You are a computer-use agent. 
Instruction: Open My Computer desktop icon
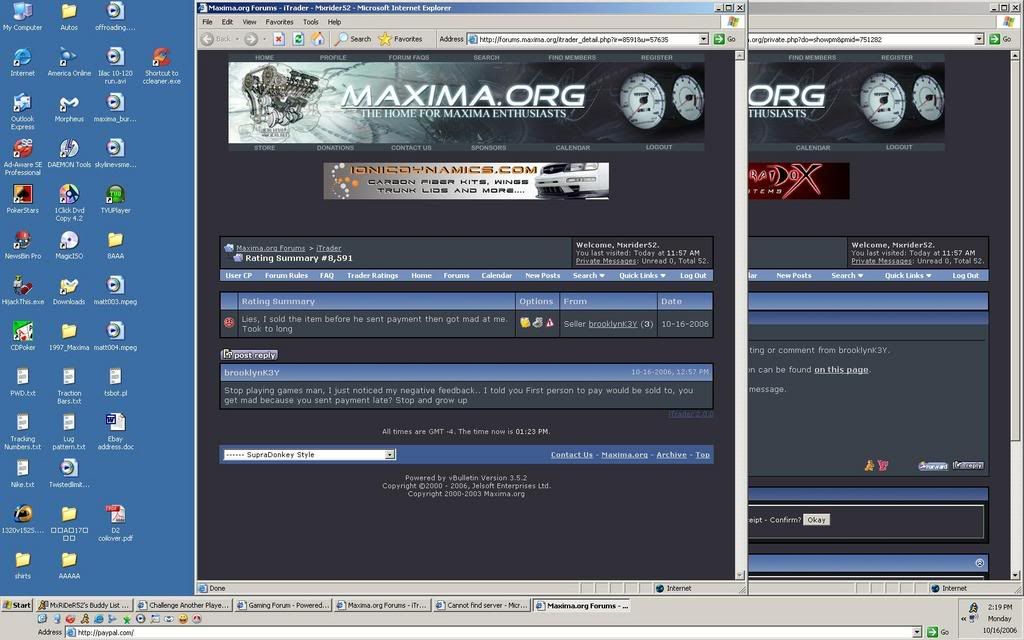click(x=22, y=16)
